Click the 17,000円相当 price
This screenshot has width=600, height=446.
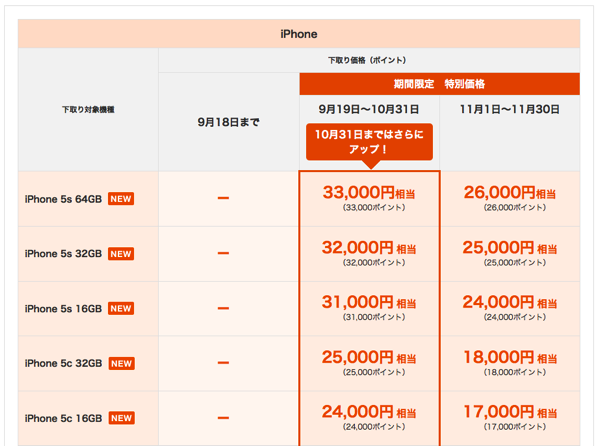(x=510, y=412)
